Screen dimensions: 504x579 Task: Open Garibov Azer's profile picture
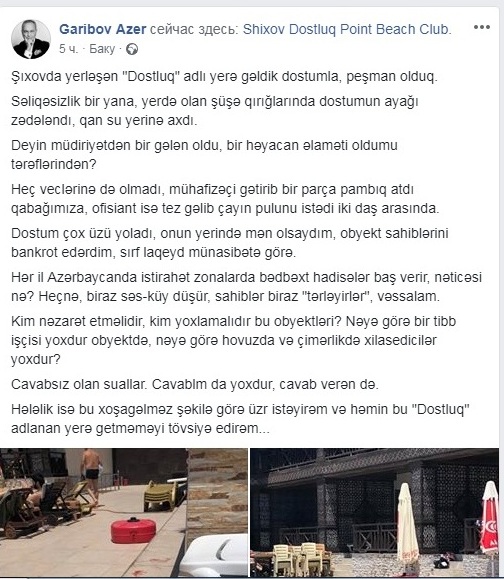[31, 40]
